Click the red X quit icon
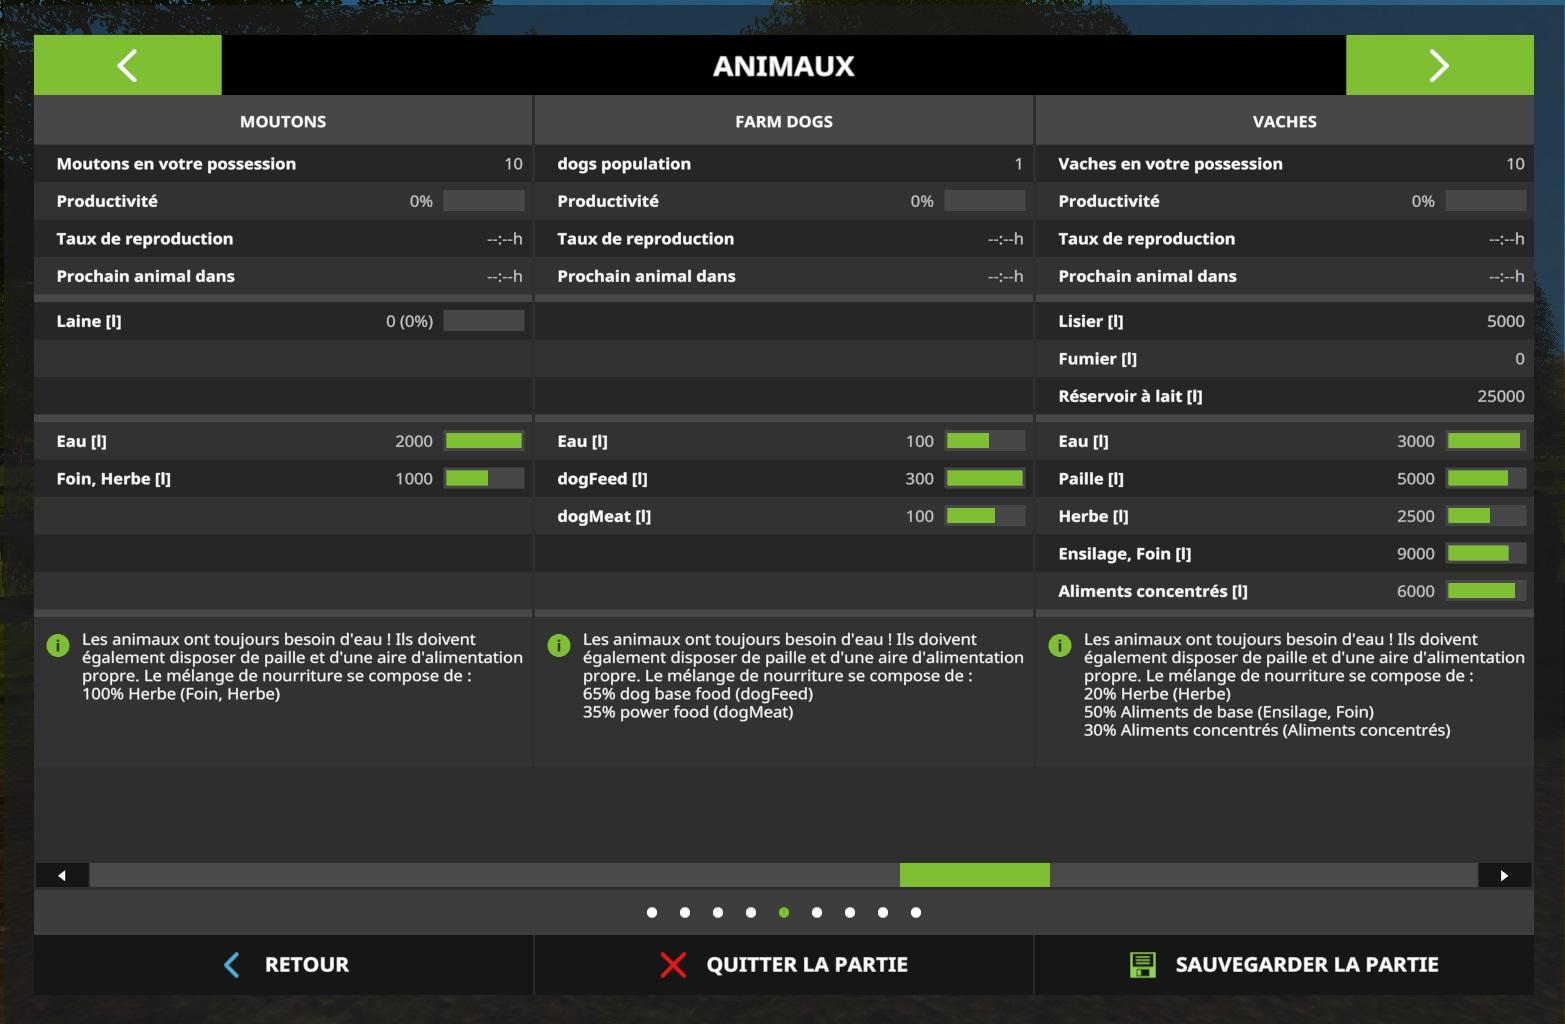This screenshot has width=1565, height=1024. 673,965
